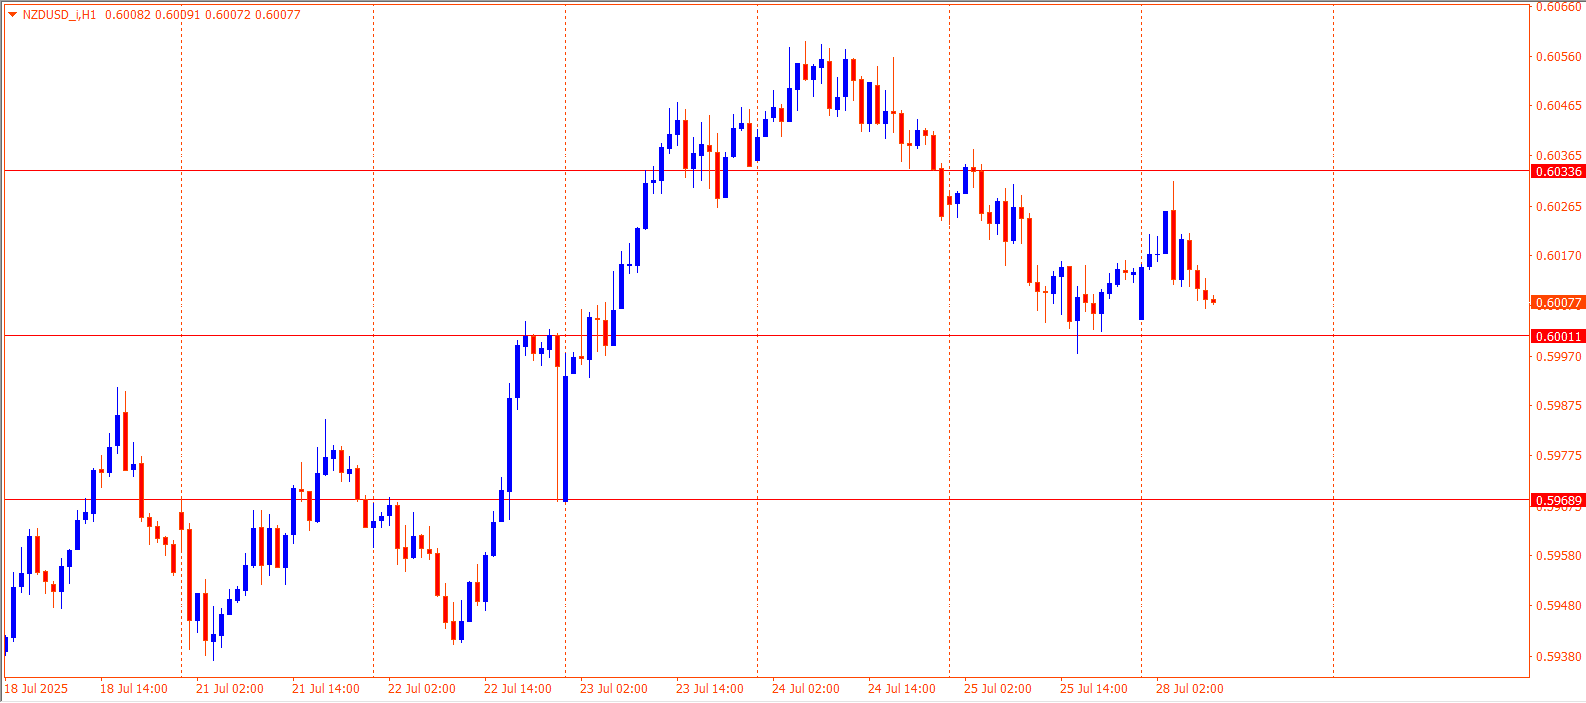
Task: Click the 21 Jul 02:00 time label
Action: coord(230,689)
